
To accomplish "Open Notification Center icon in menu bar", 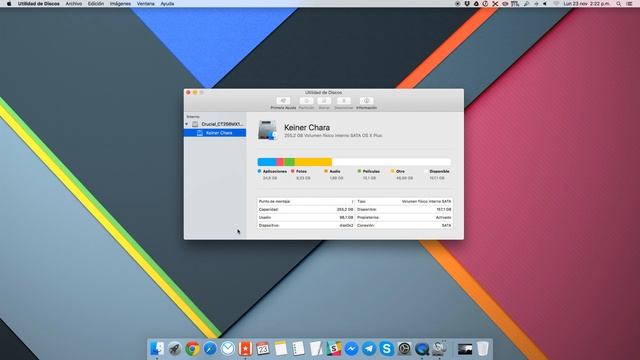I will click(x=630, y=4).
